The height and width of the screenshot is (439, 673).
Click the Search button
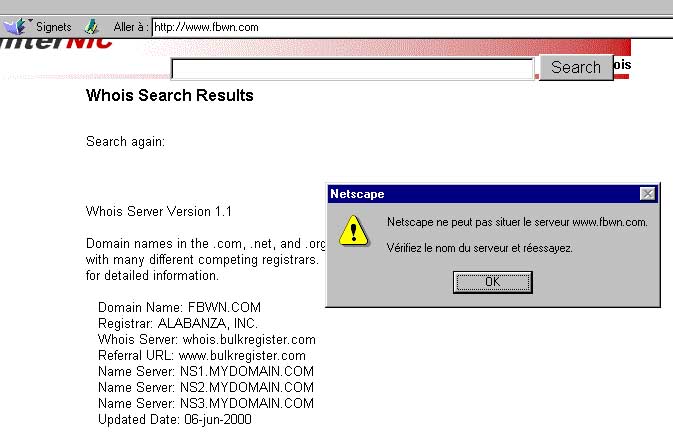576,67
